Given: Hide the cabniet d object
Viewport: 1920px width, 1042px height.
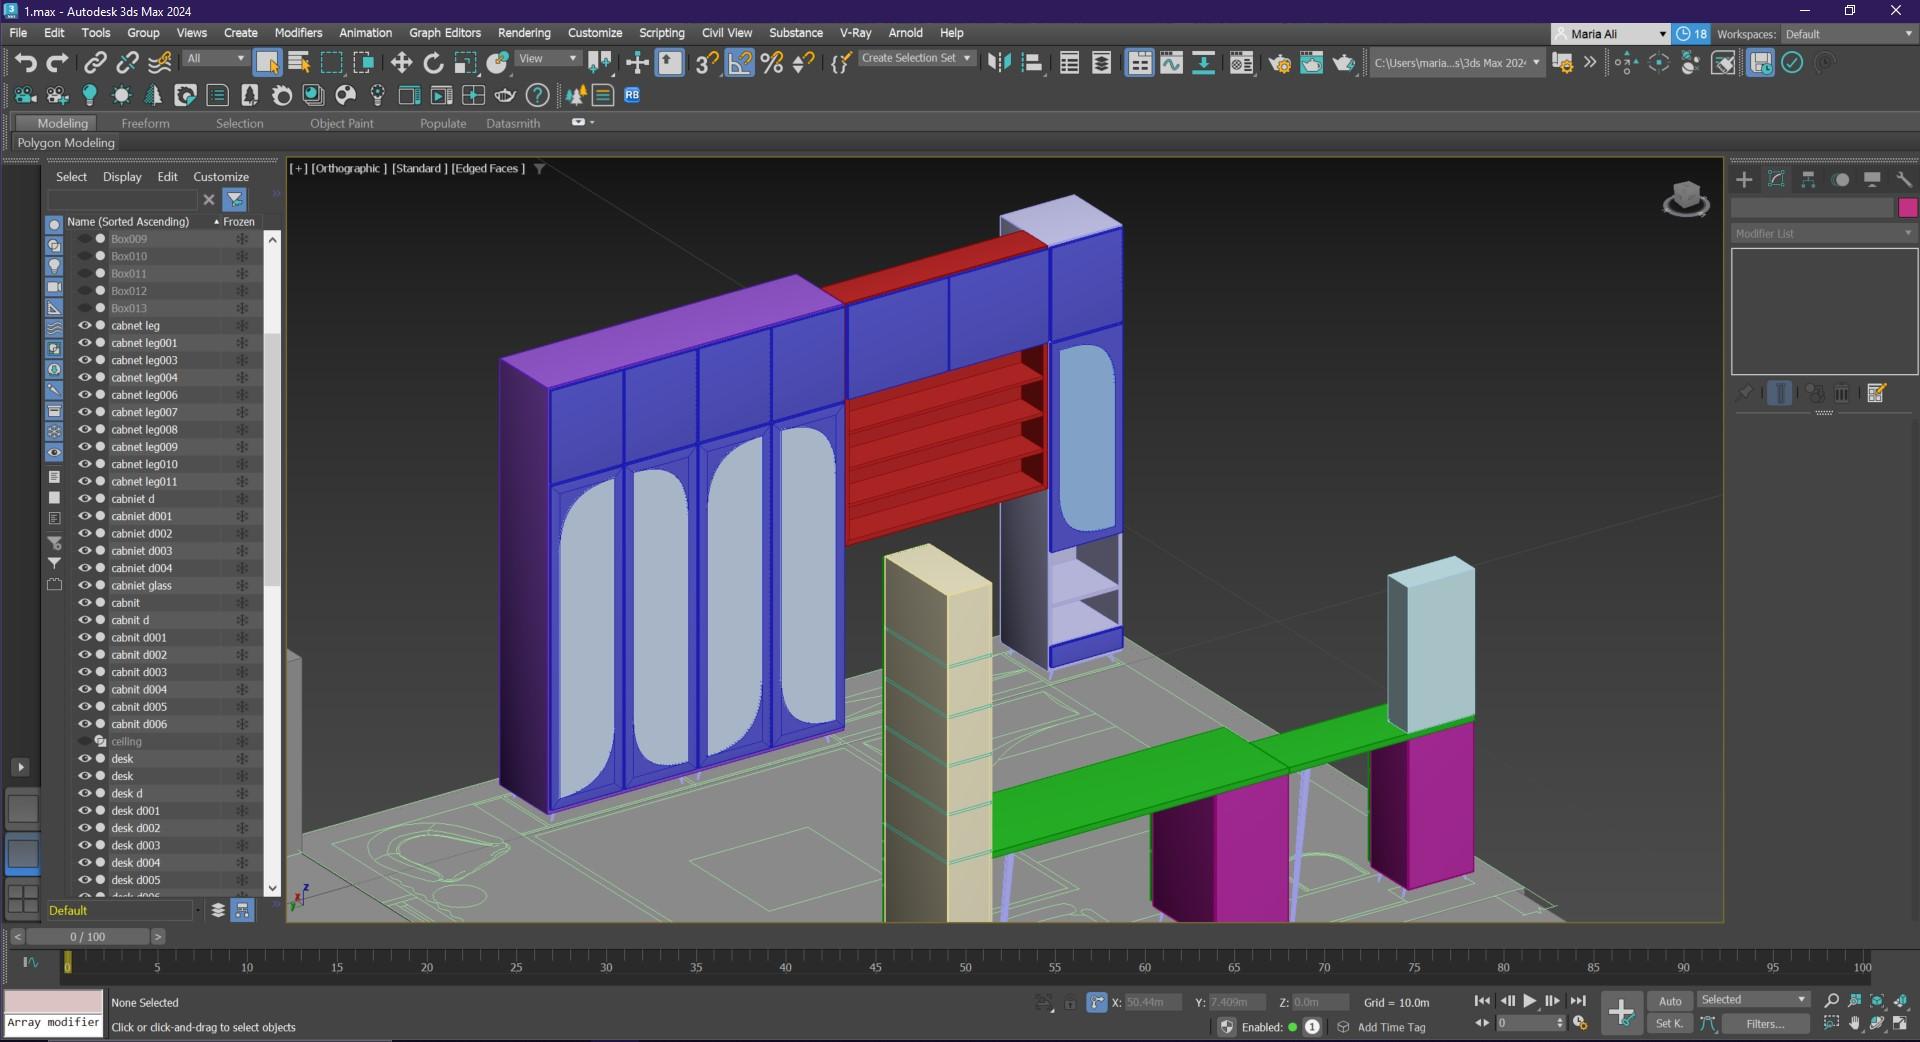Looking at the screenshot, I should (x=85, y=498).
